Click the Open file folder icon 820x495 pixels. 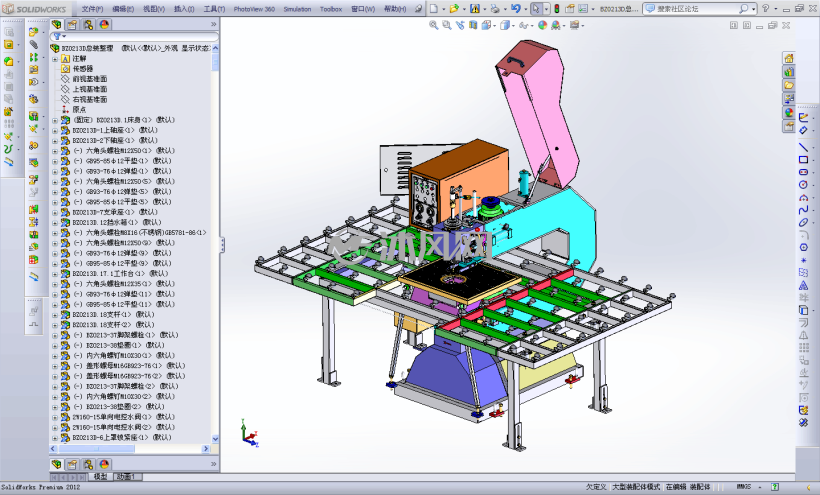pyautogui.click(x=454, y=8)
